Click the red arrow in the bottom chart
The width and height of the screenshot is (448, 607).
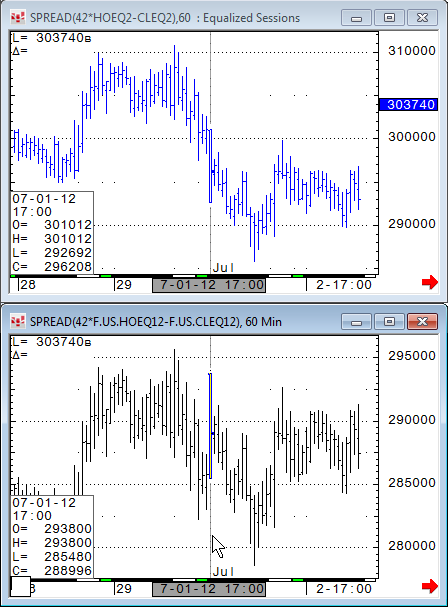(x=430, y=586)
